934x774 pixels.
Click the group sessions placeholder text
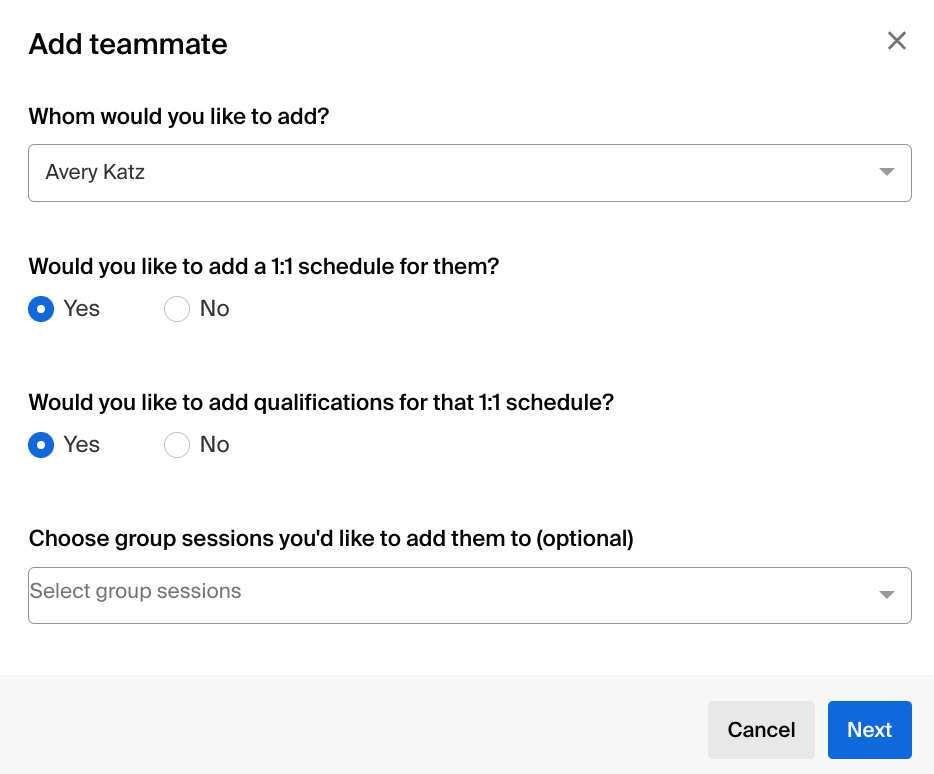136,591
